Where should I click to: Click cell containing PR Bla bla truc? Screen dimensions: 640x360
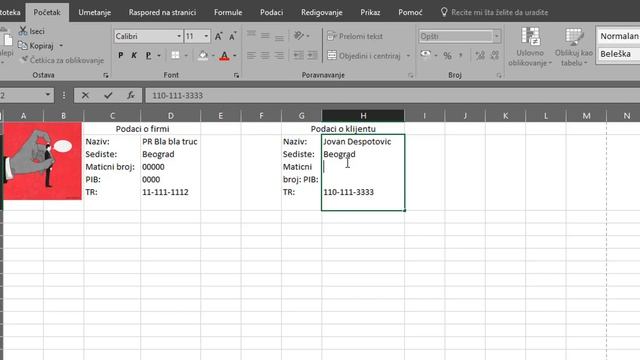click(x=170, y=142)
